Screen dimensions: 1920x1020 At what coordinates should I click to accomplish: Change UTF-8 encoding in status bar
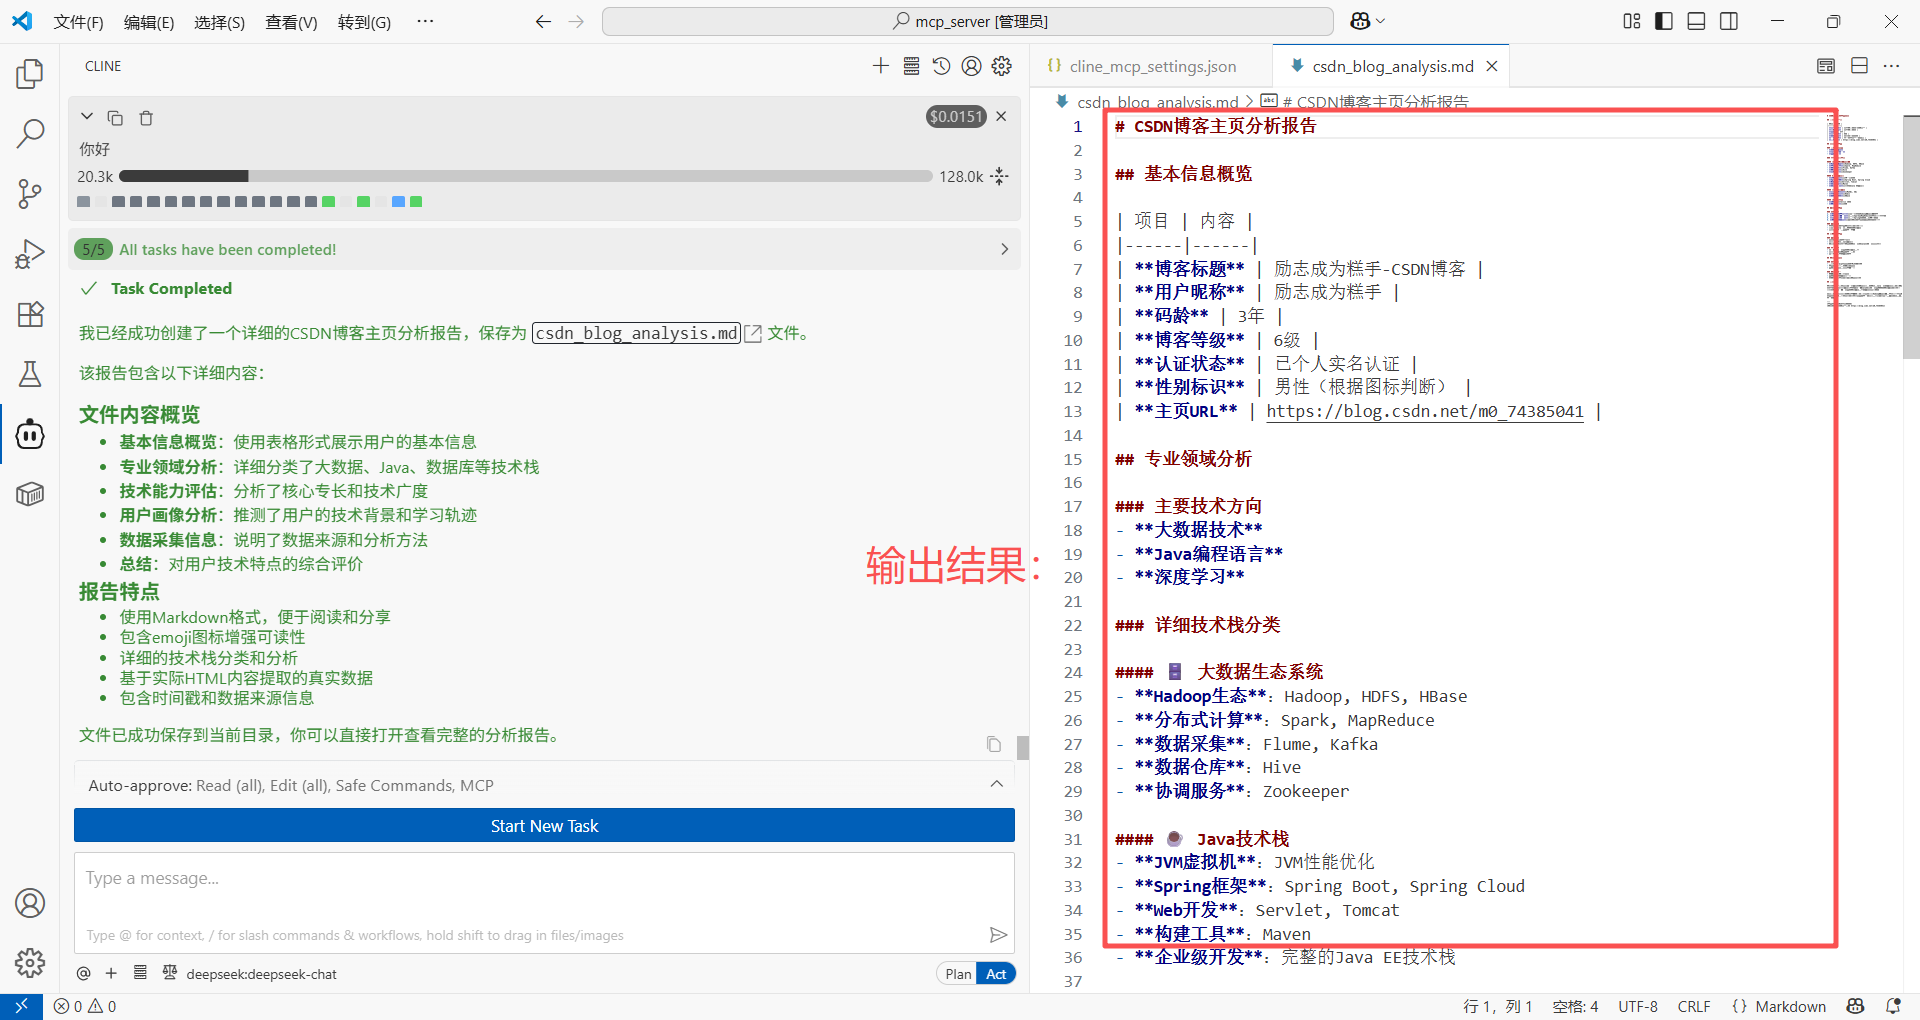click(x=1638, y=1006)
